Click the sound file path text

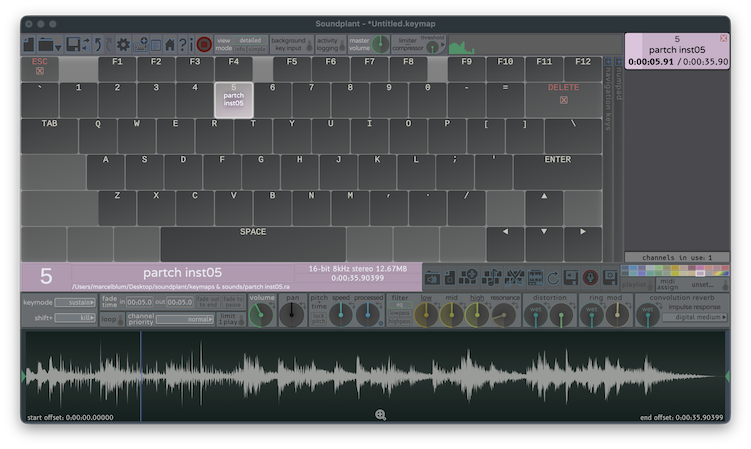pos(181,287)
